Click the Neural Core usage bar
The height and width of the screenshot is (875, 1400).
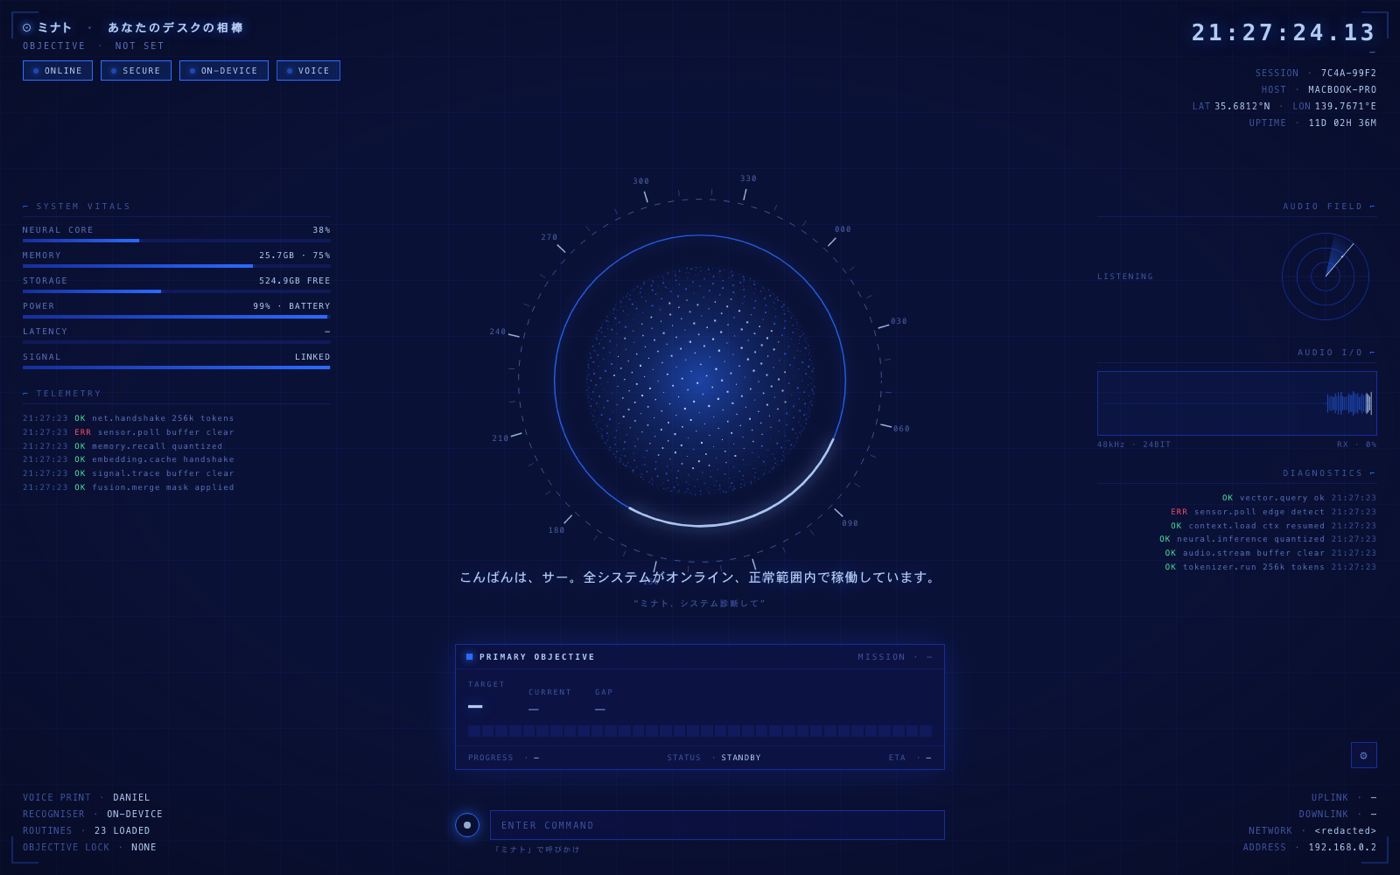176,240
